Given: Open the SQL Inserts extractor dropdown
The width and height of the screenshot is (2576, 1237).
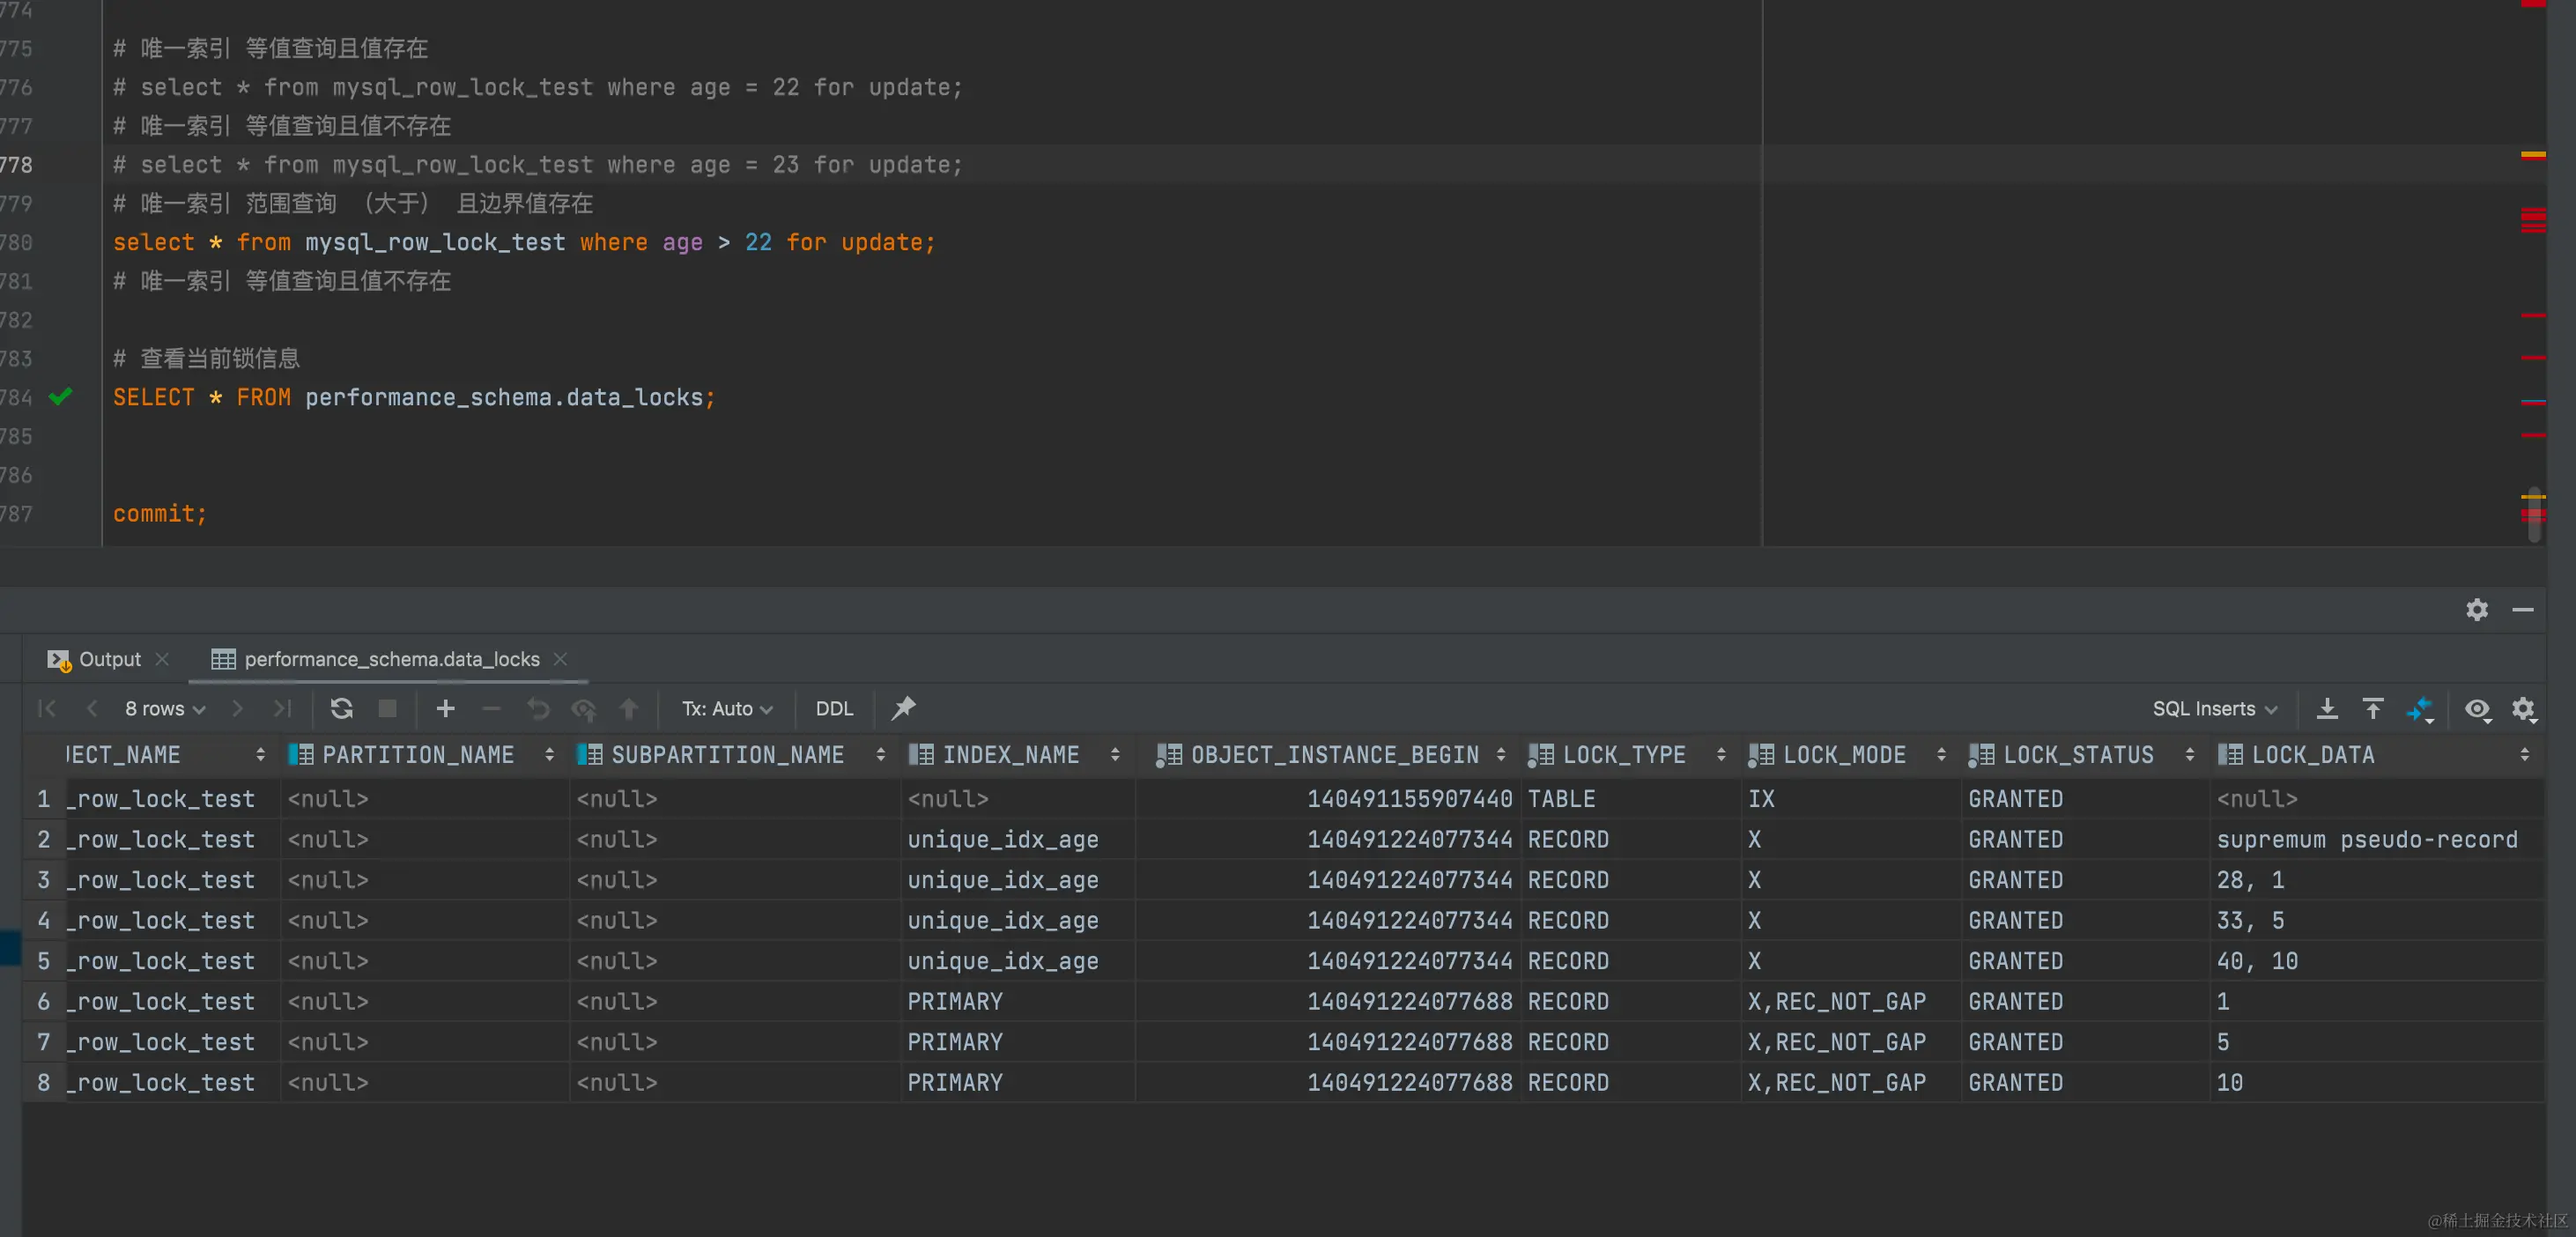Looking at the screenshot, I should tap(2214, 708).
